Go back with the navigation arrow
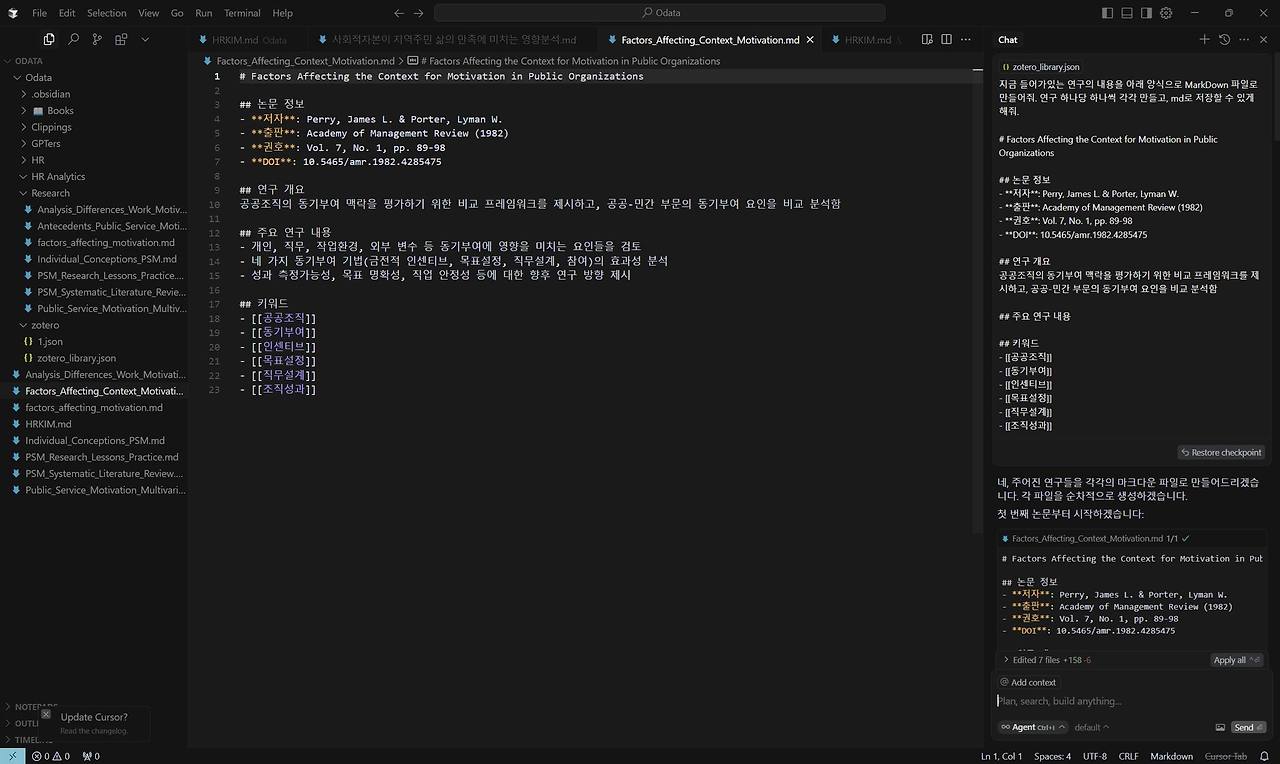This screenshot has height=764, width=1280. tap(399, 13)
